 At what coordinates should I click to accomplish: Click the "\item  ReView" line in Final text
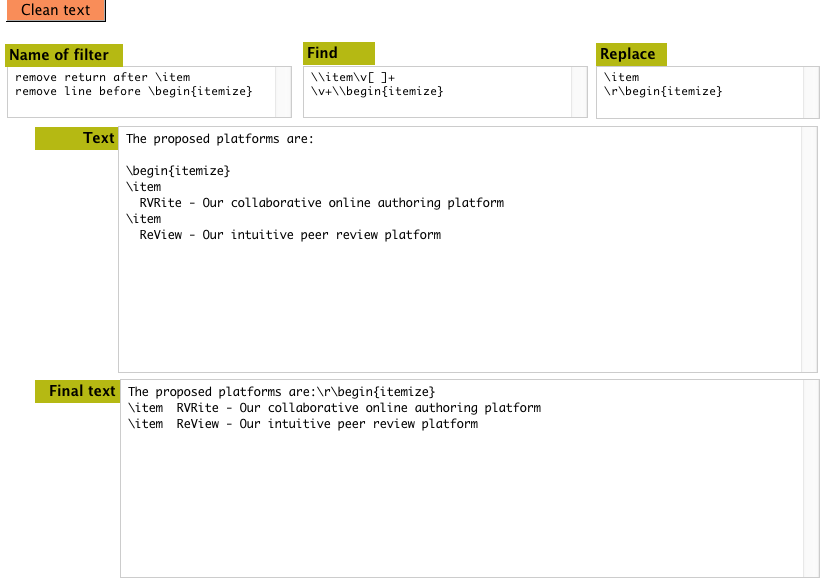[303, 424]
